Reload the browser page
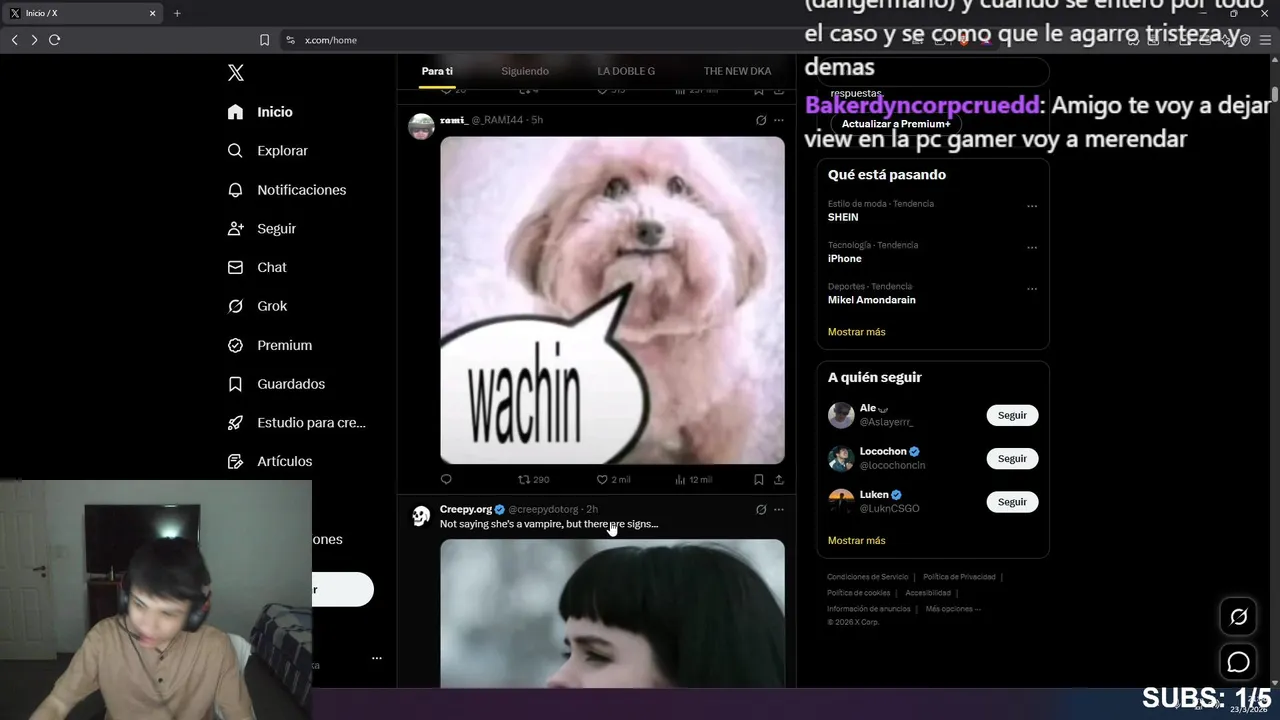This screenshot has height=720, width=1280. (54, 40)
